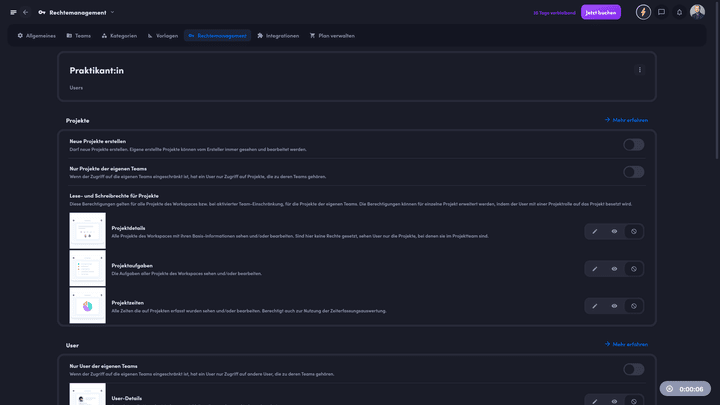The height and width of the screenshot is (405, 720).
Task: Switch to the Integrationen tab
Action: tap(278, 35)
